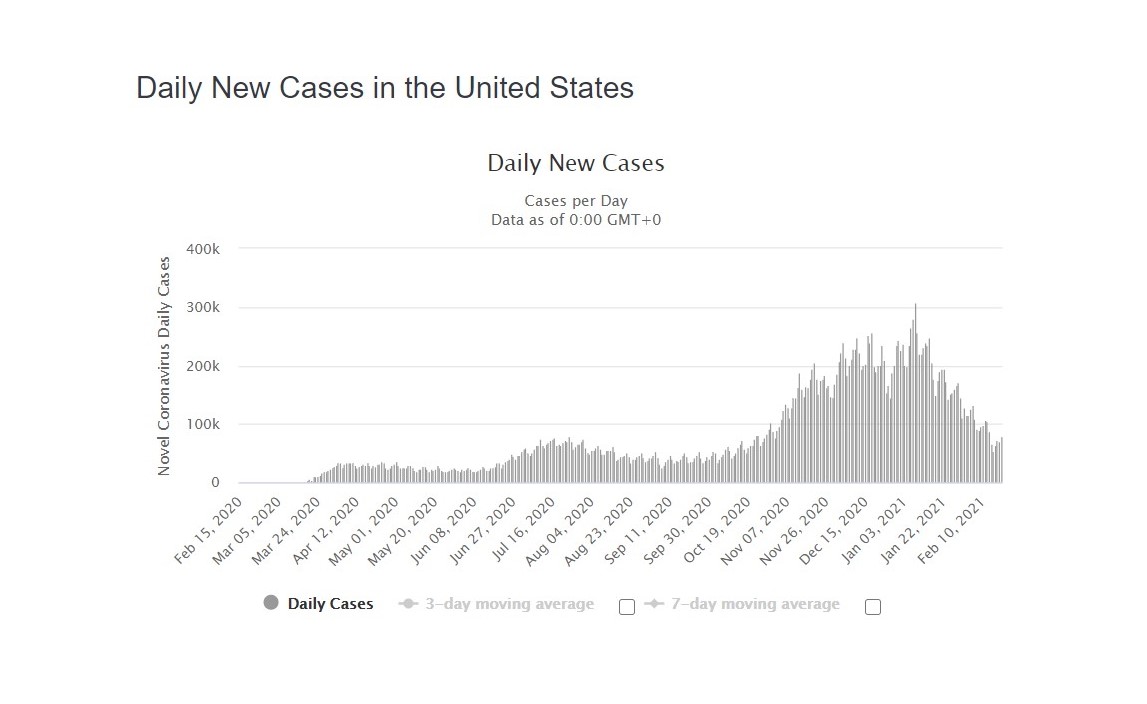Screen dimensions: 1147x704
Task: Enable the 3-day moving average checkbox
Action: coord(627,607)
